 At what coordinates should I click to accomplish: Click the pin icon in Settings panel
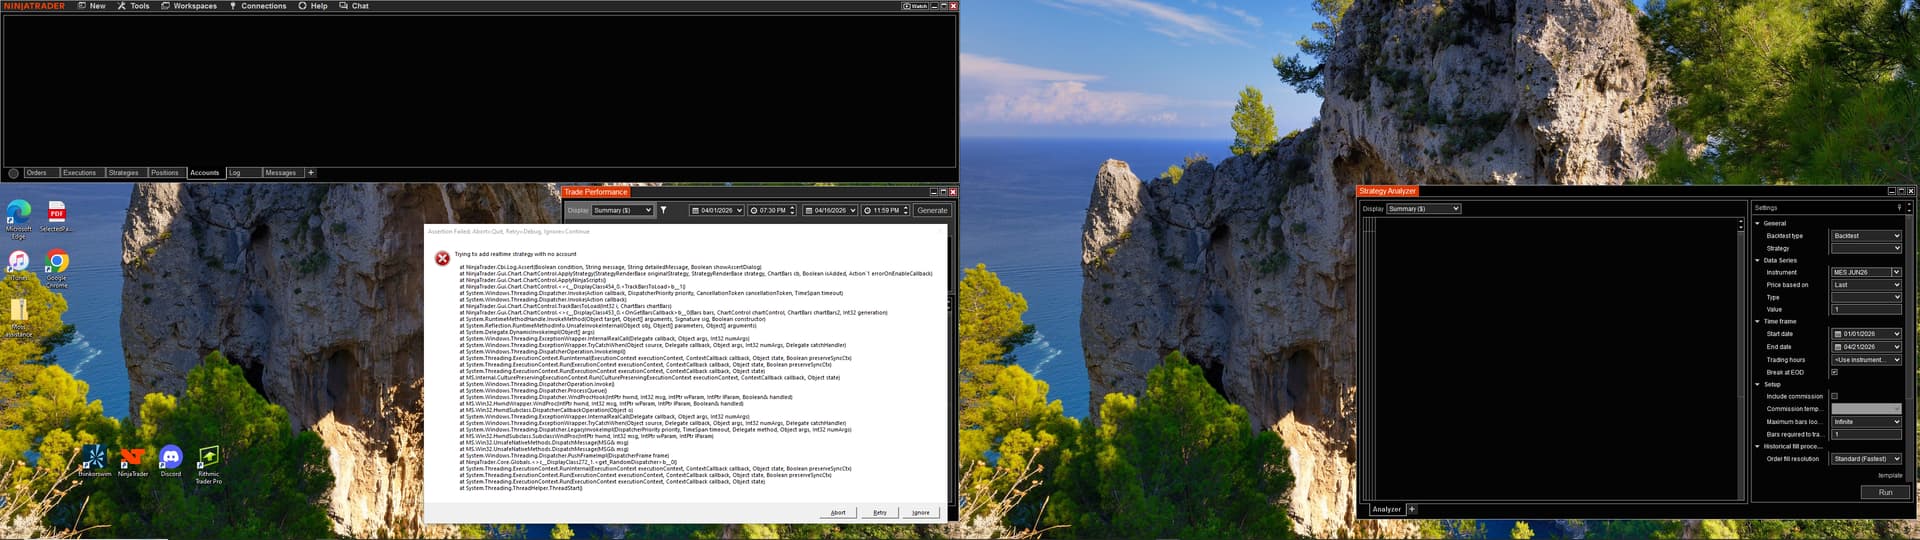click(x=1899, y=208)
